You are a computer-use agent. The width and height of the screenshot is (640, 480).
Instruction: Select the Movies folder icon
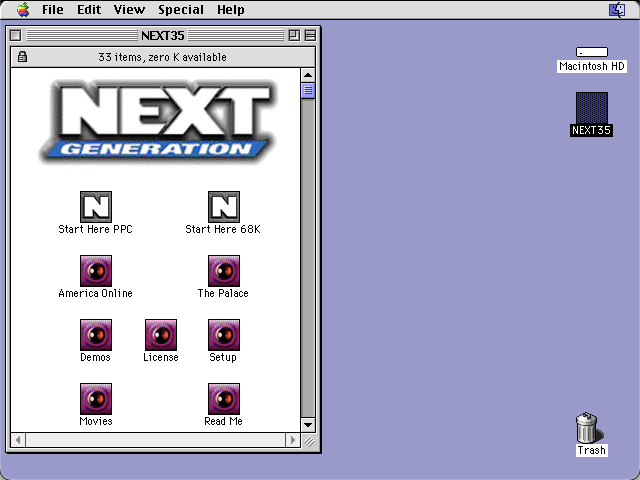[x=96, y=399]
